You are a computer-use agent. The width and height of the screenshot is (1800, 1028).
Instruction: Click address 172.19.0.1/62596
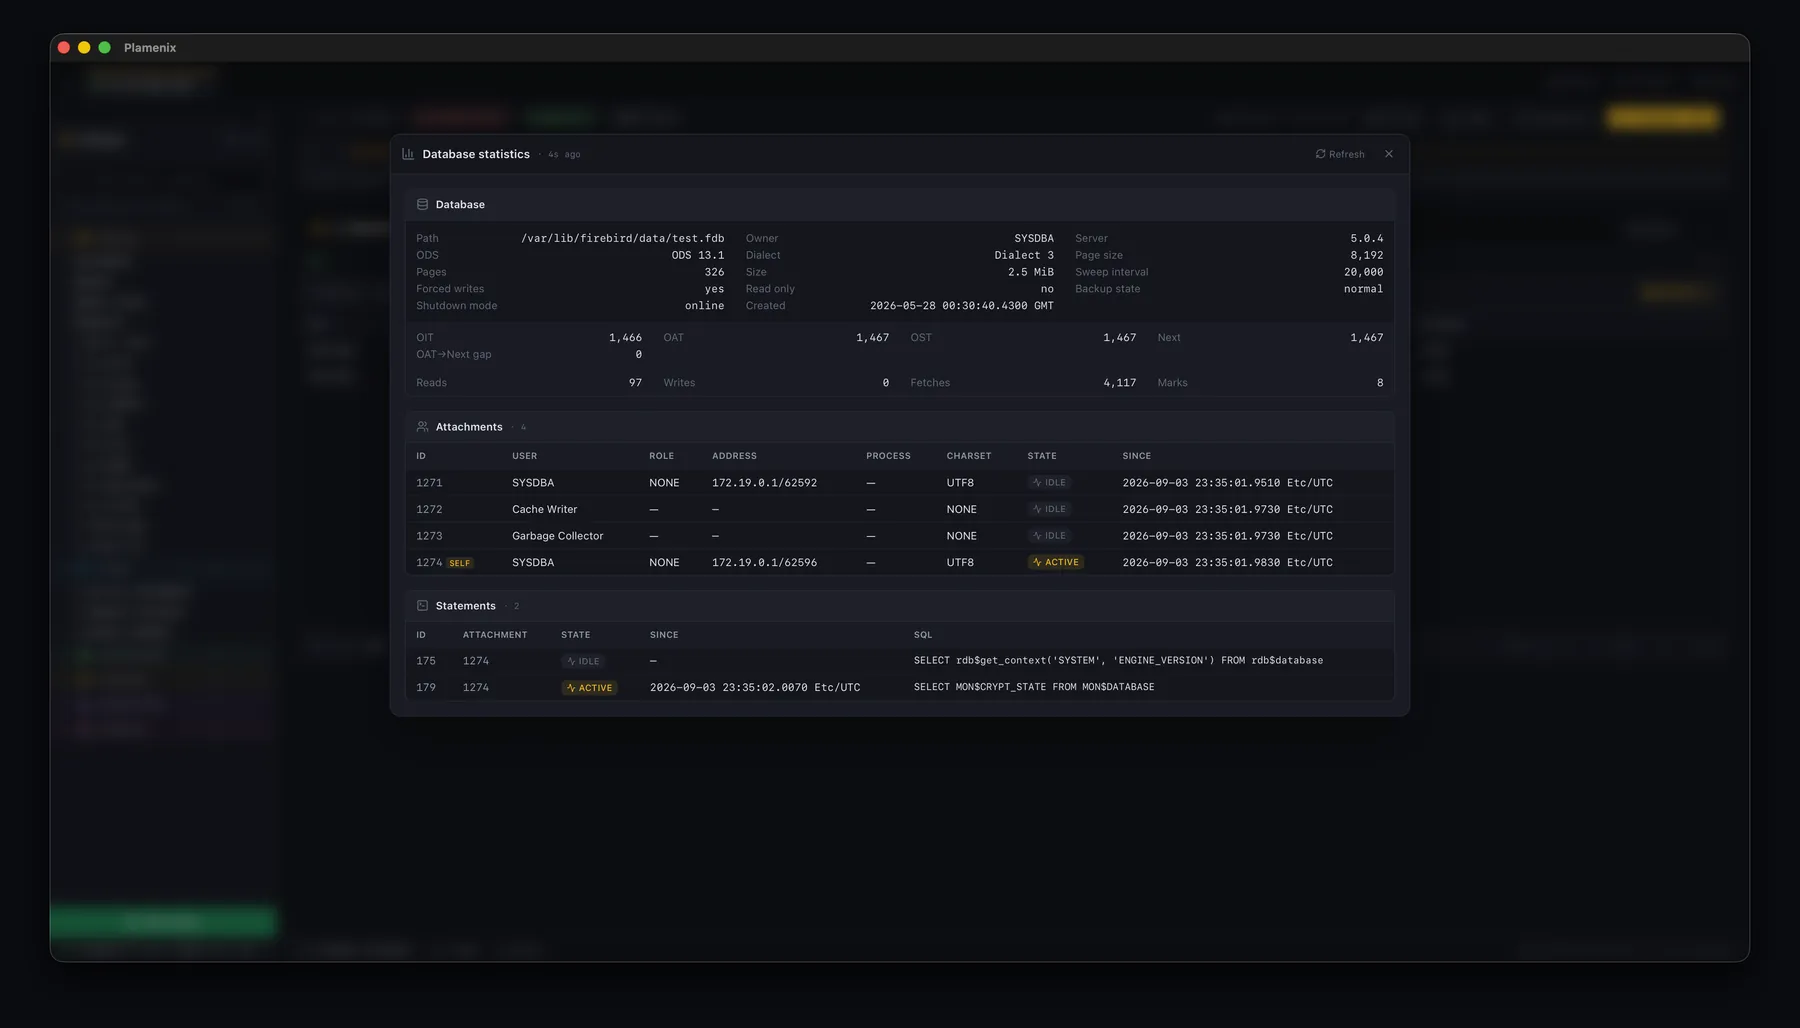(764, 563)
